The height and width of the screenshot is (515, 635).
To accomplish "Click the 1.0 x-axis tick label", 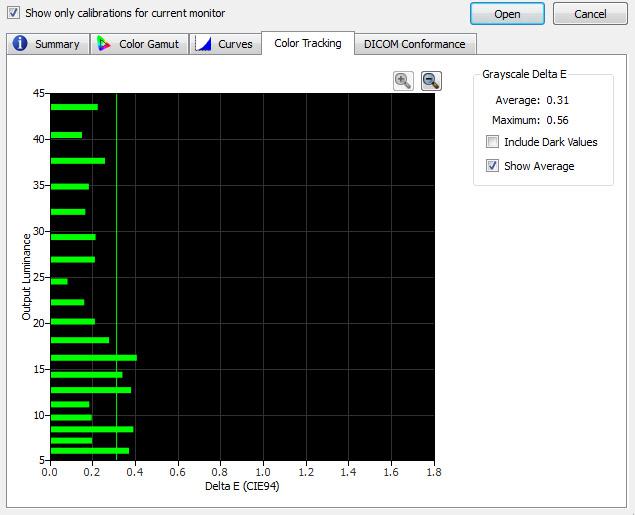I will pos(263,472).
